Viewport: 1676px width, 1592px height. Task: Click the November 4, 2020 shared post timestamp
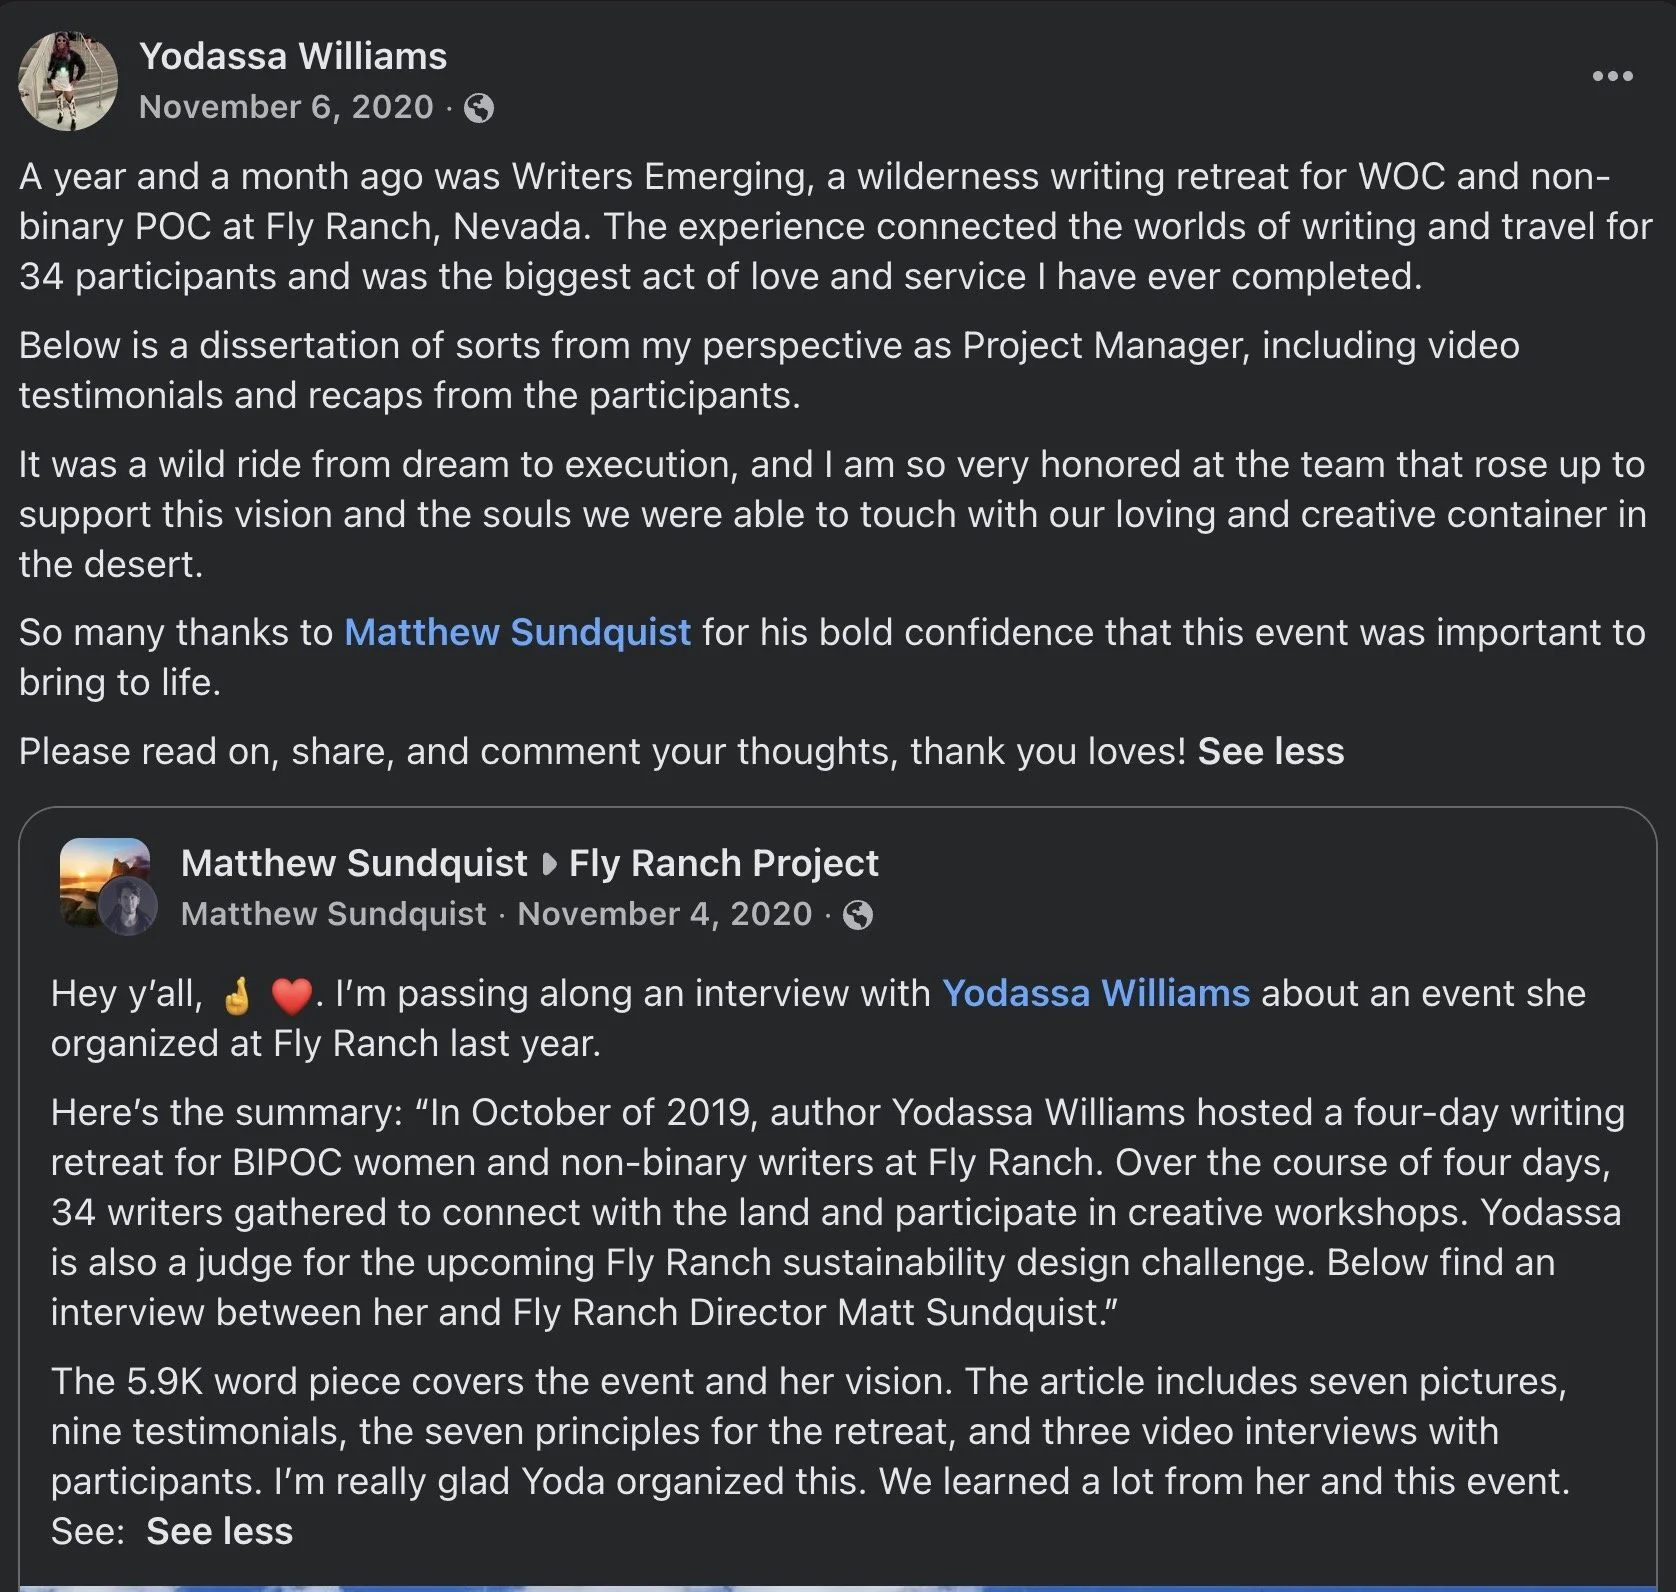click(665, 914)
